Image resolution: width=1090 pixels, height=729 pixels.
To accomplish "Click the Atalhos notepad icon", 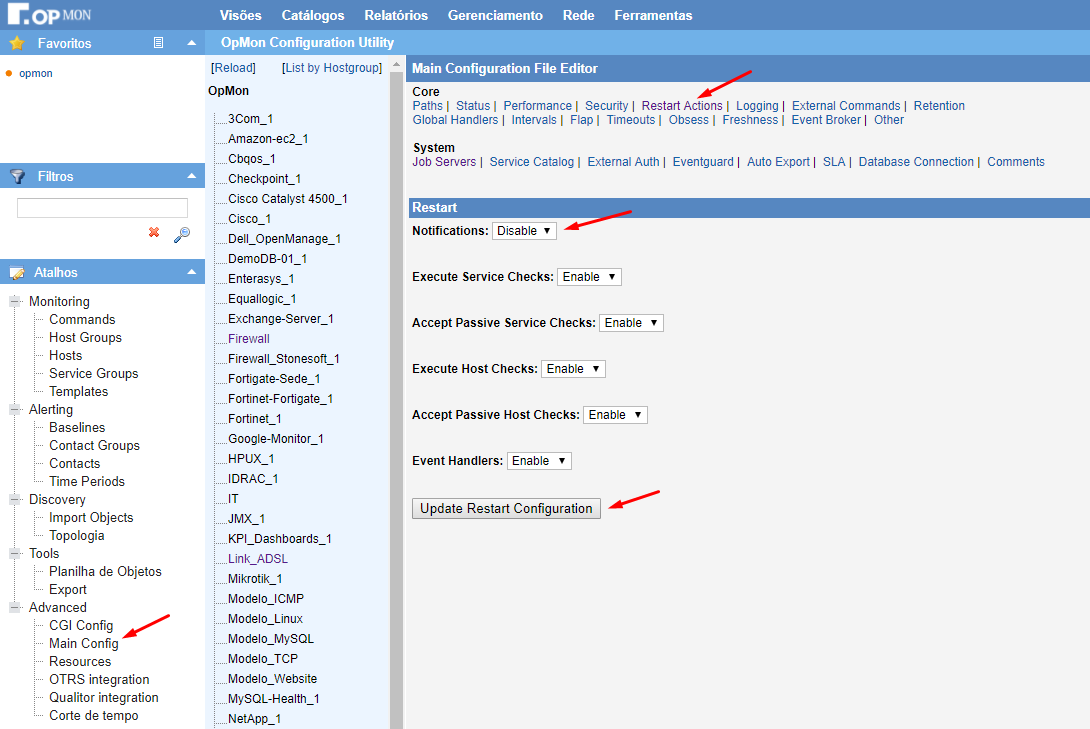I will [17, 272].
